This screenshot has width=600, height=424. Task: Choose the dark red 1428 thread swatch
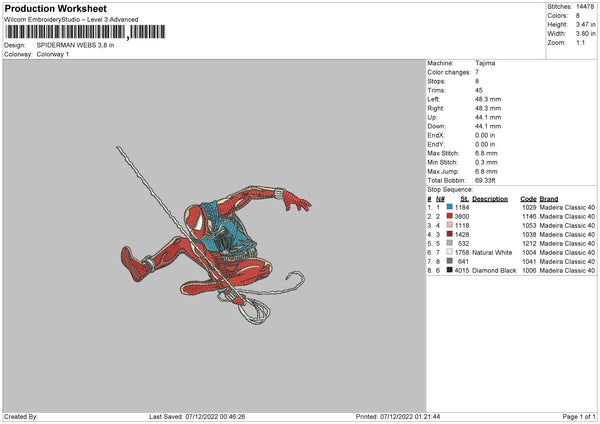450,234
